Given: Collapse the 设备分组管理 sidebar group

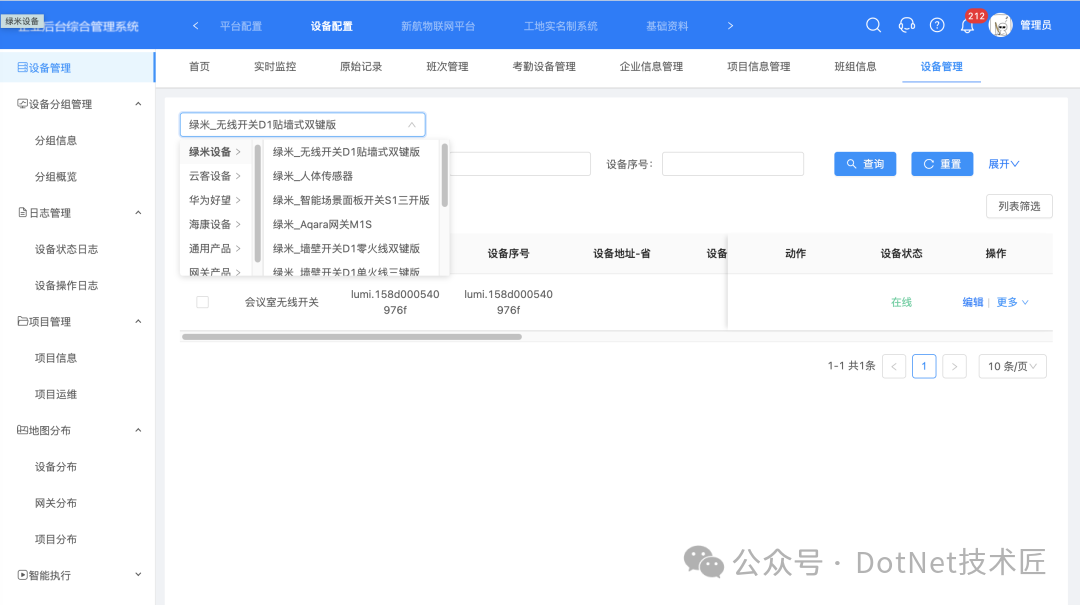Looking at the screenshot, I should [x=138, y=104].
